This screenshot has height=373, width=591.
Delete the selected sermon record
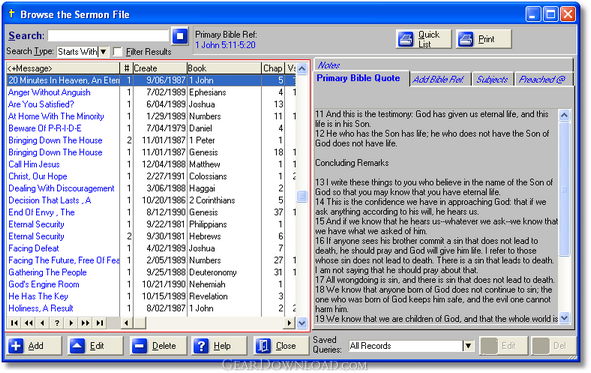(158, 345)
